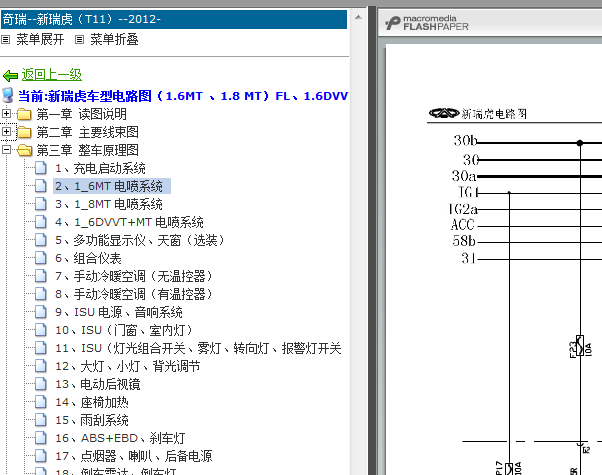602x475 pixels.
Task: Click open folder icon of 第三章 整车原理图
Action: click(25, 150)
